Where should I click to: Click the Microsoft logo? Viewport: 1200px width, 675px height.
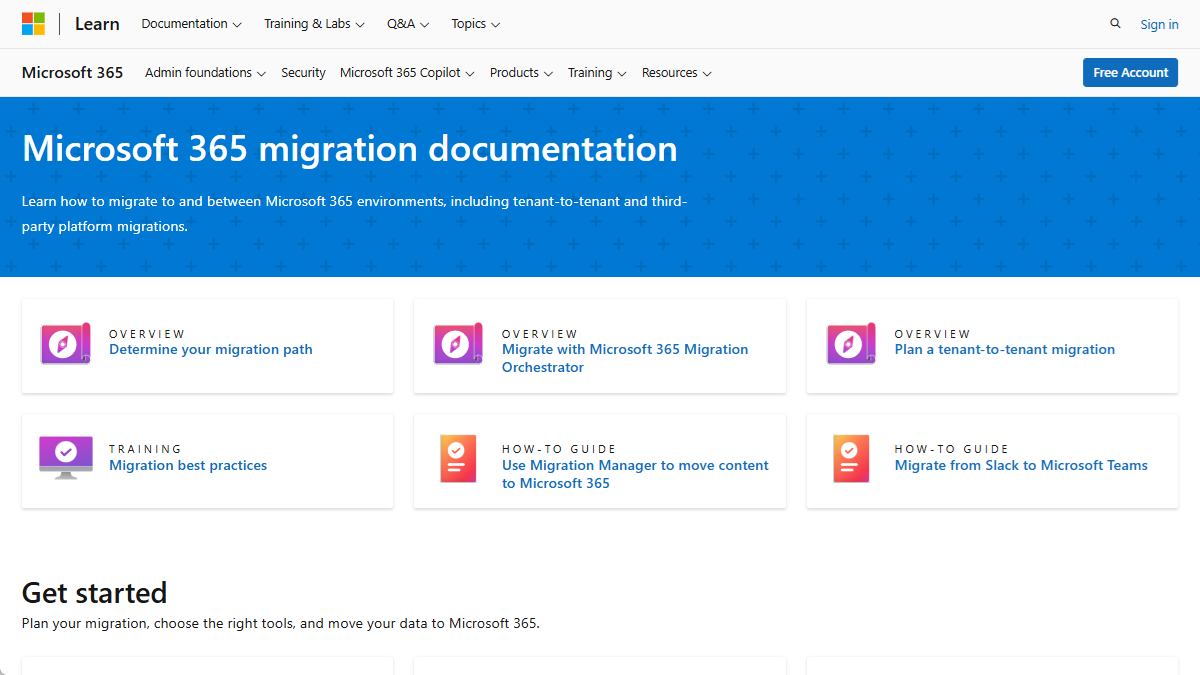[x=33, y=24]
